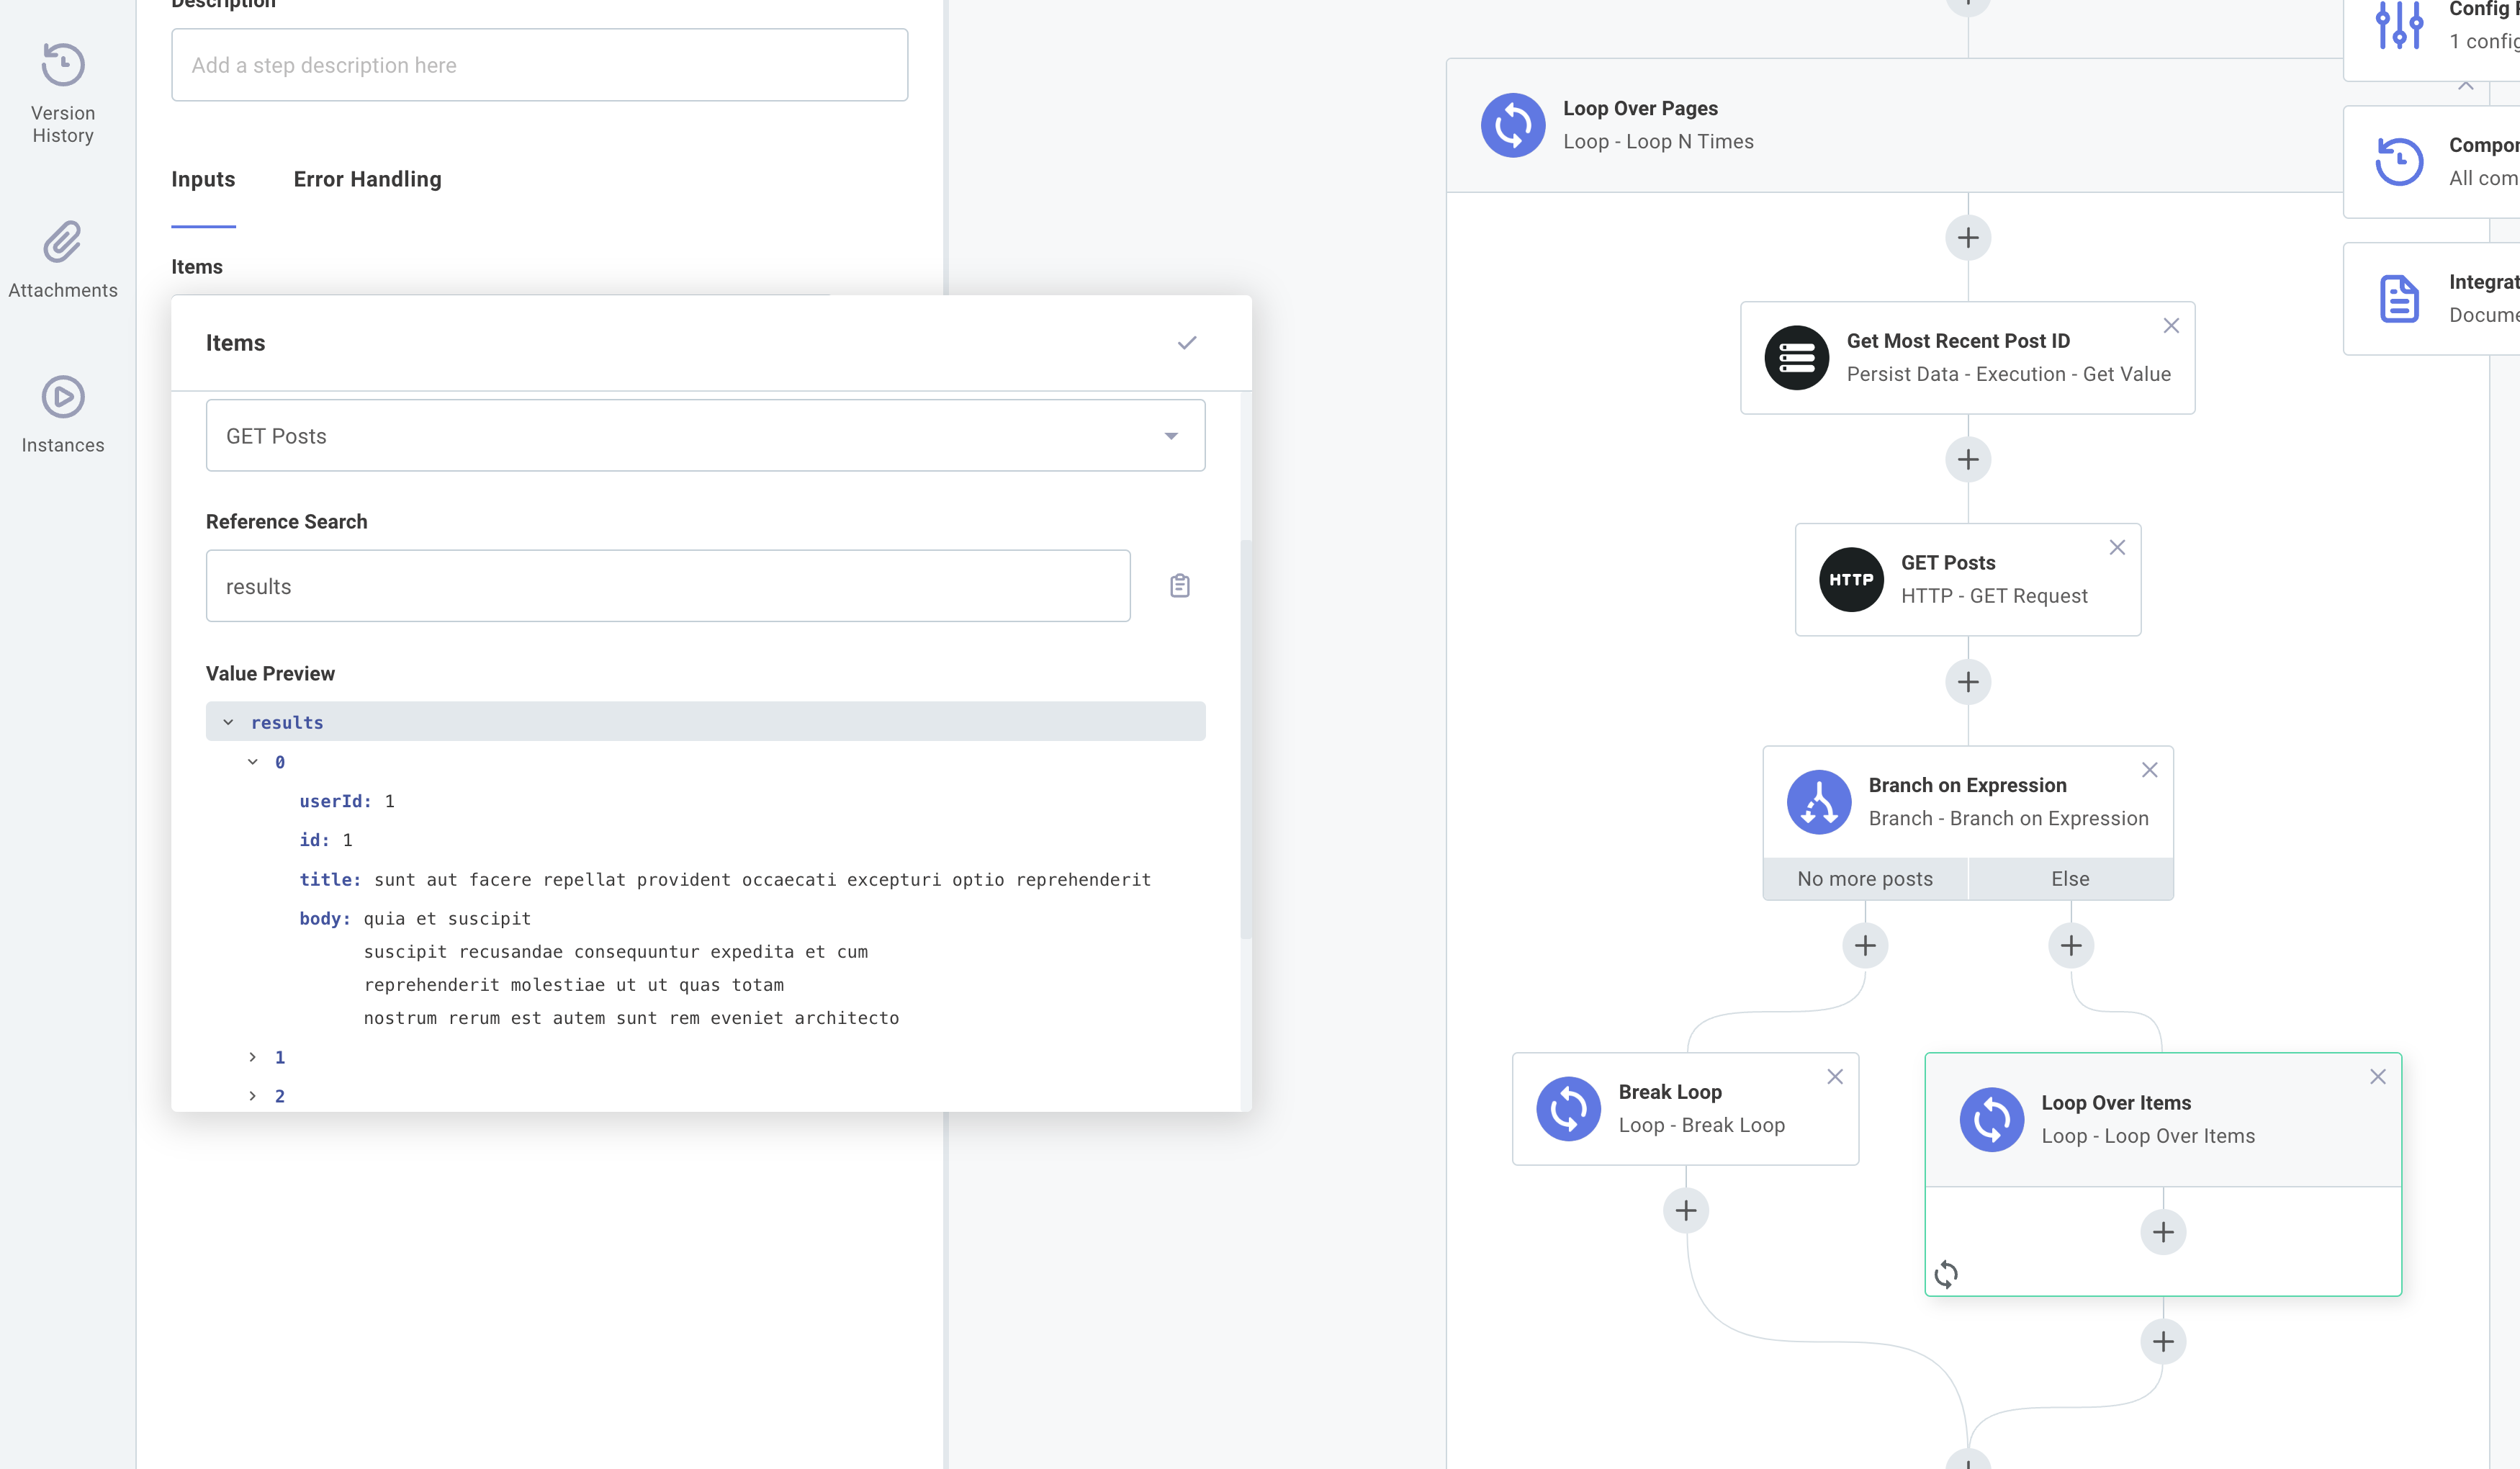Add a step below GET Posts with plus button
This screenshot has width=2520, height=1469.
pyautogui.click(x=1967, y=682)
